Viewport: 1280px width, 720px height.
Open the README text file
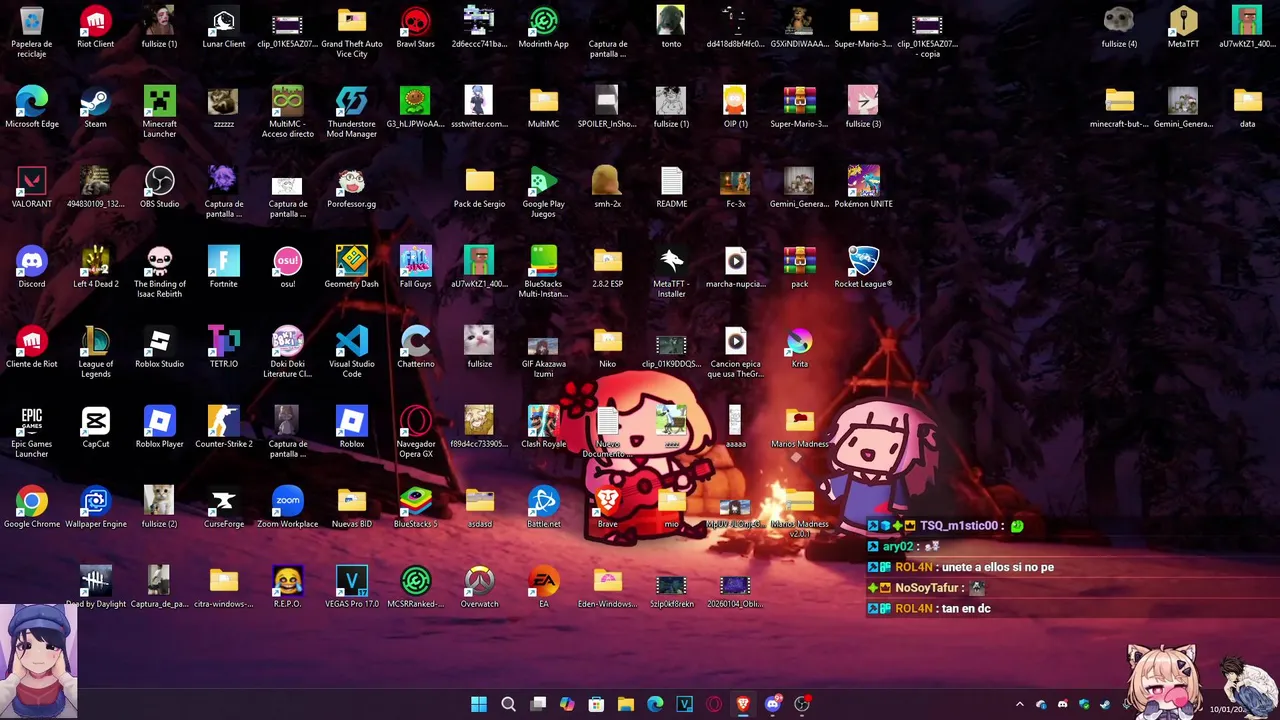(672, 187)
